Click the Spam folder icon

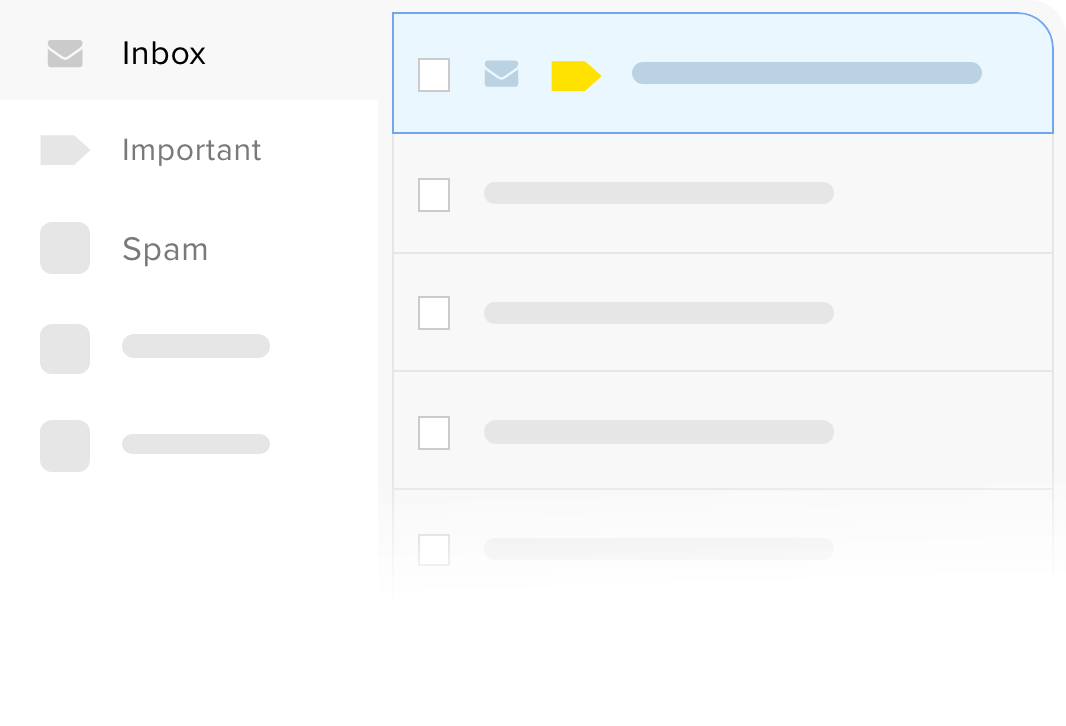click(65, 248)
